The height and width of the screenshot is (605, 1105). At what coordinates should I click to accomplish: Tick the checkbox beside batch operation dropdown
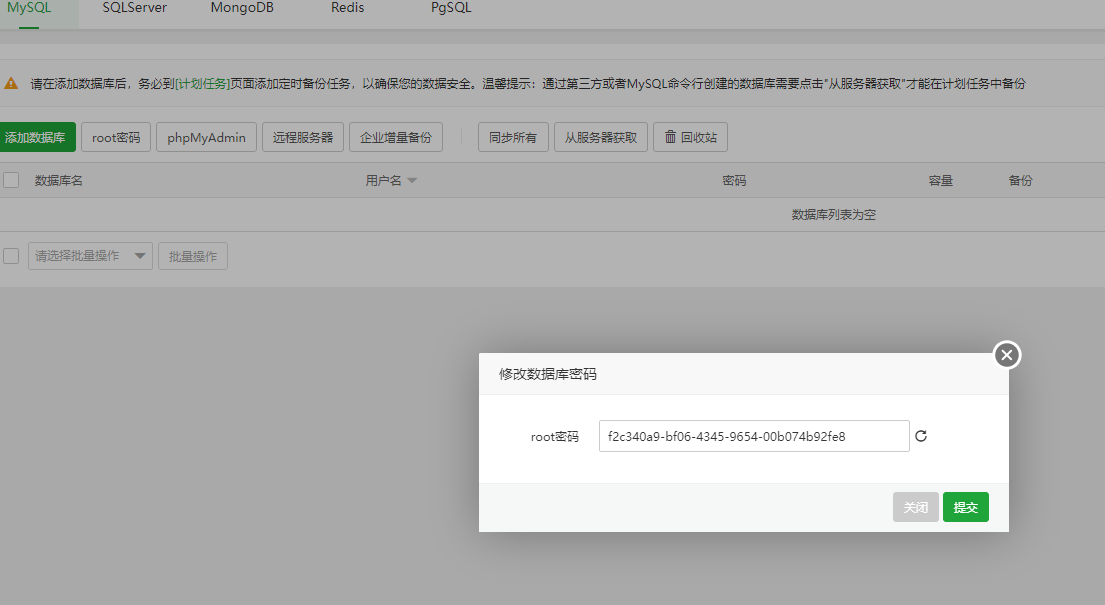tap(11, 255)
